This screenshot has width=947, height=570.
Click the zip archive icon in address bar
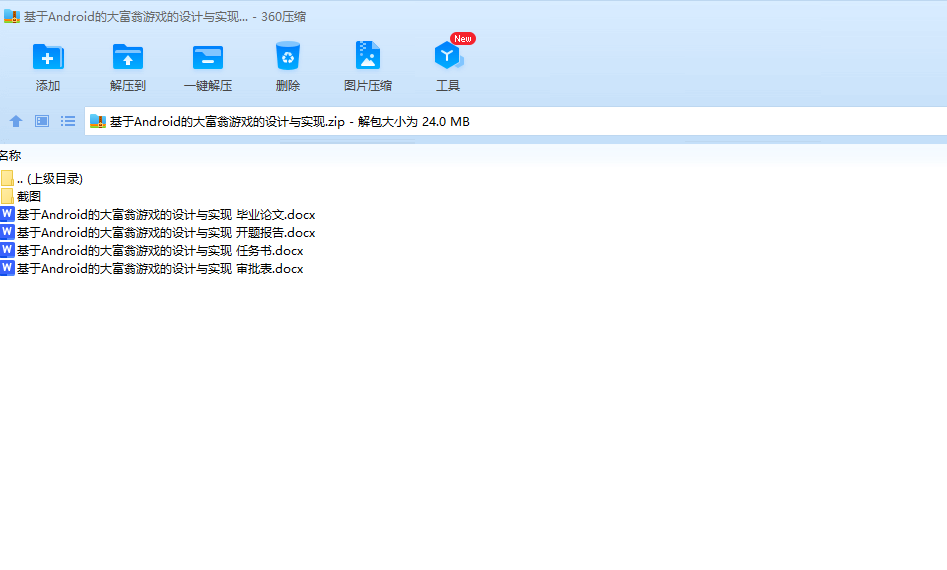pyautogui.click(x=98, y=121)
